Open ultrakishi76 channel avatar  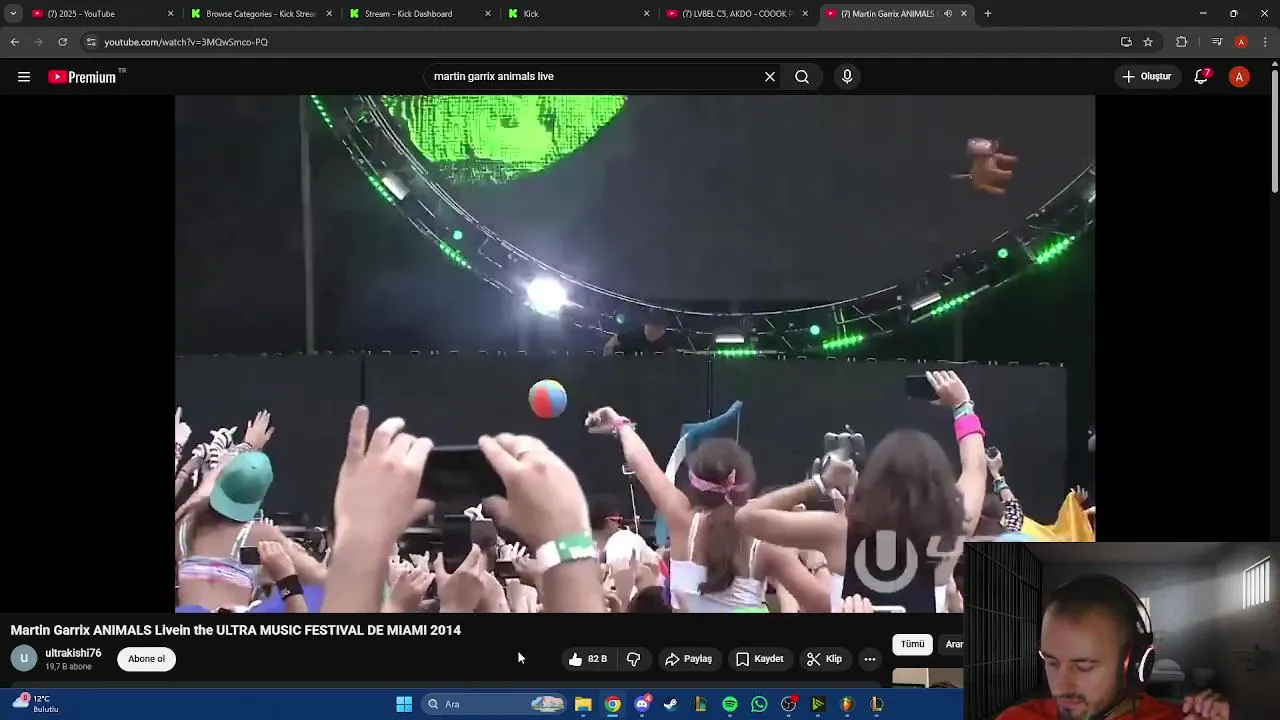pos(24,659)
